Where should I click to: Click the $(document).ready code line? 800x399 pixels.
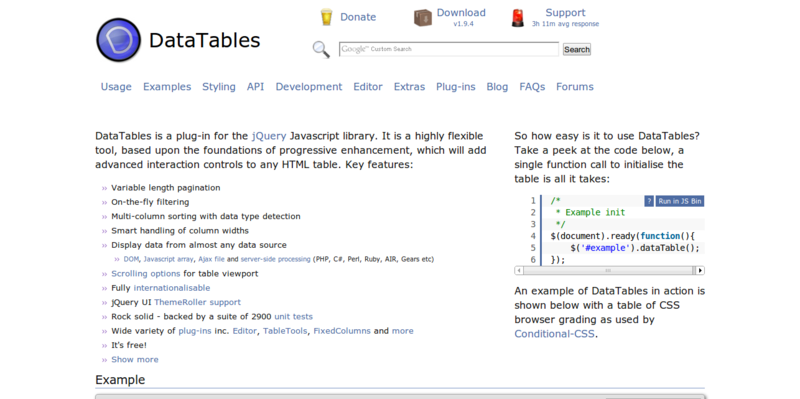[x=623, y=236]
